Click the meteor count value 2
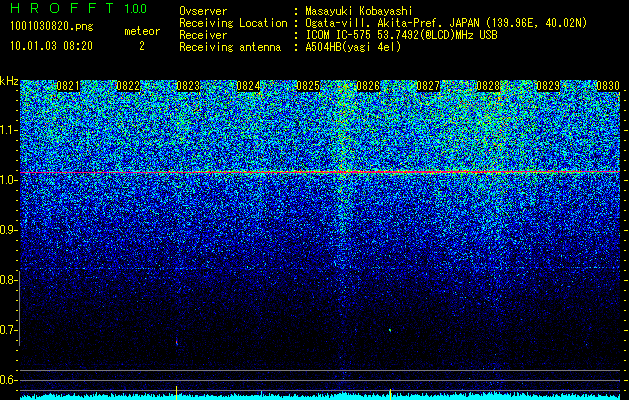629x400 pixels. click(142, 46)
